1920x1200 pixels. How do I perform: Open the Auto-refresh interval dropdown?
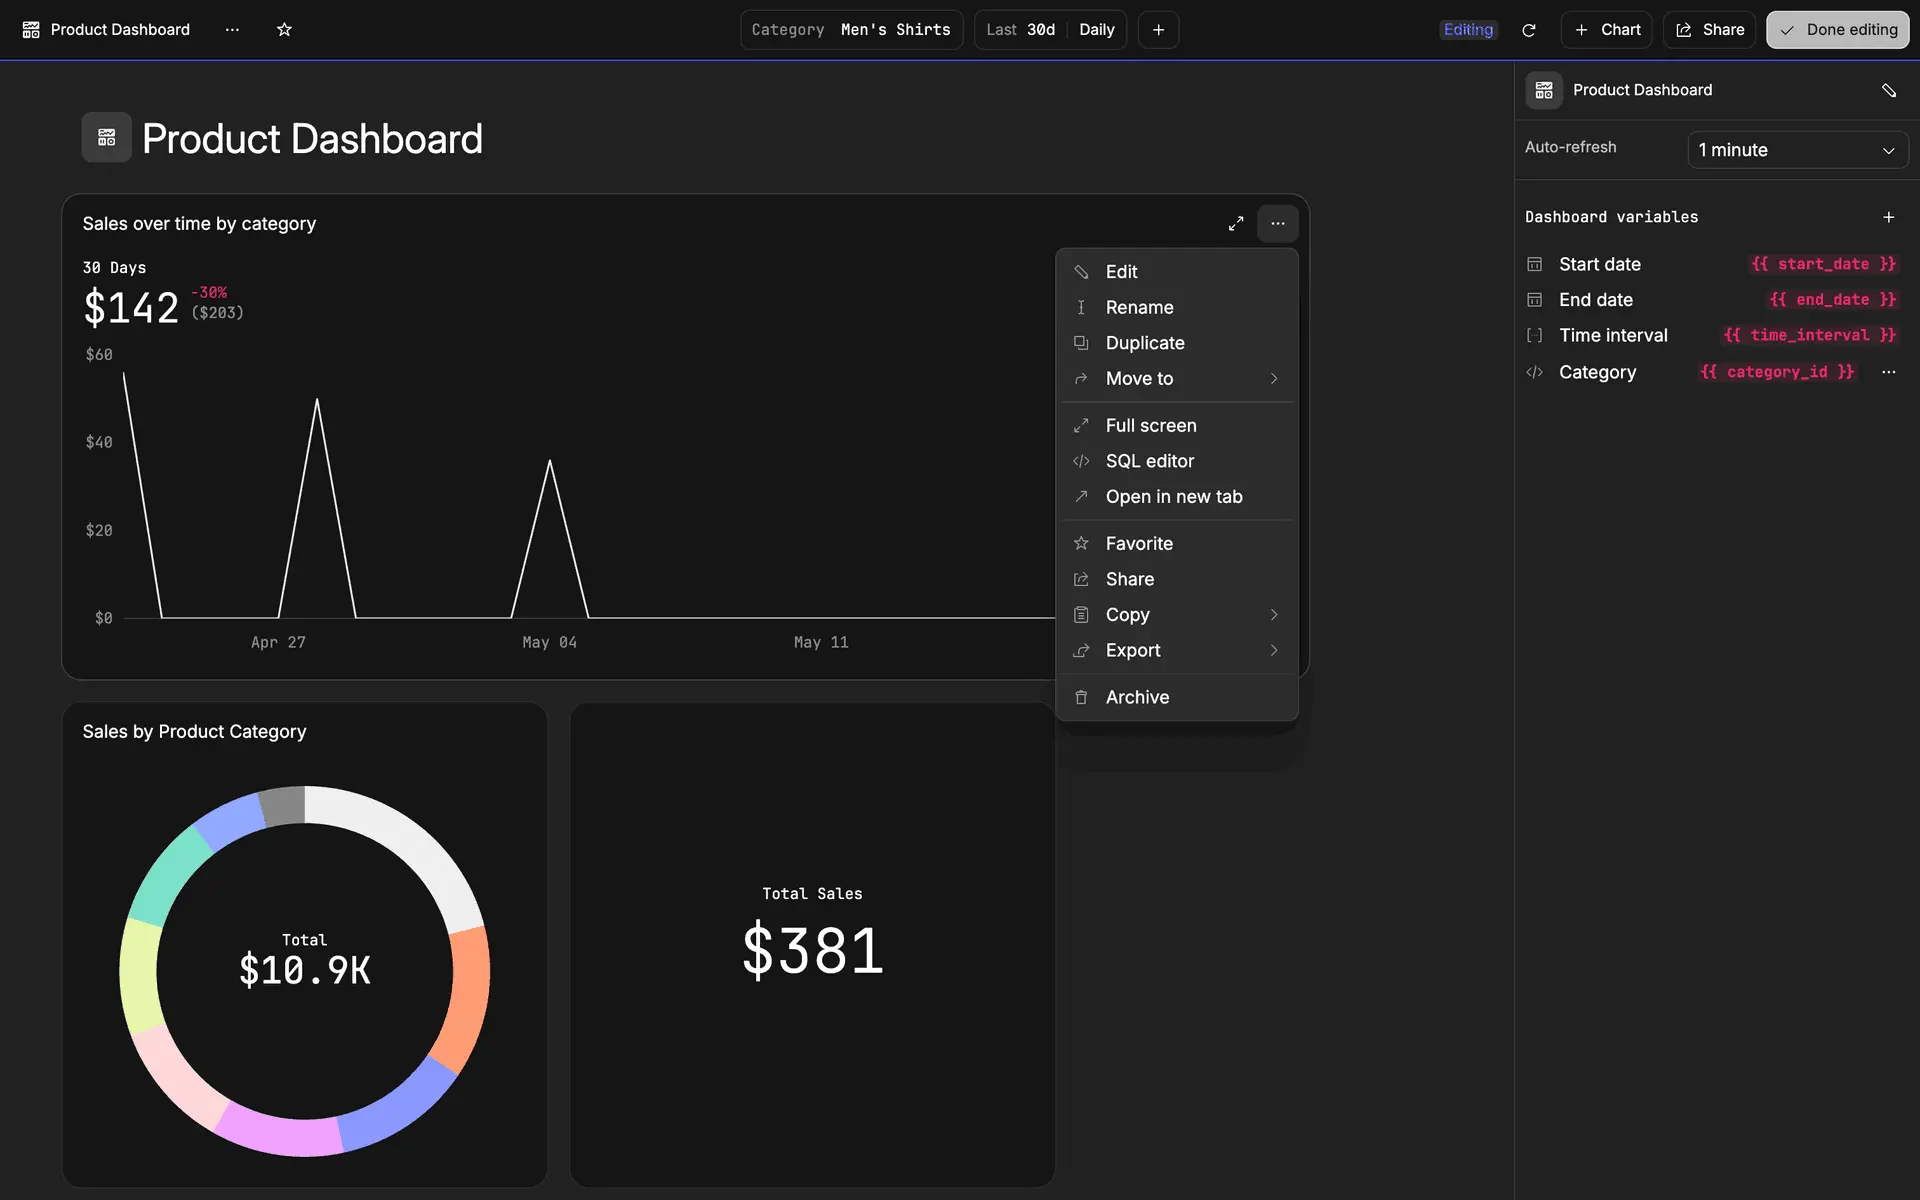(1797, 150)
